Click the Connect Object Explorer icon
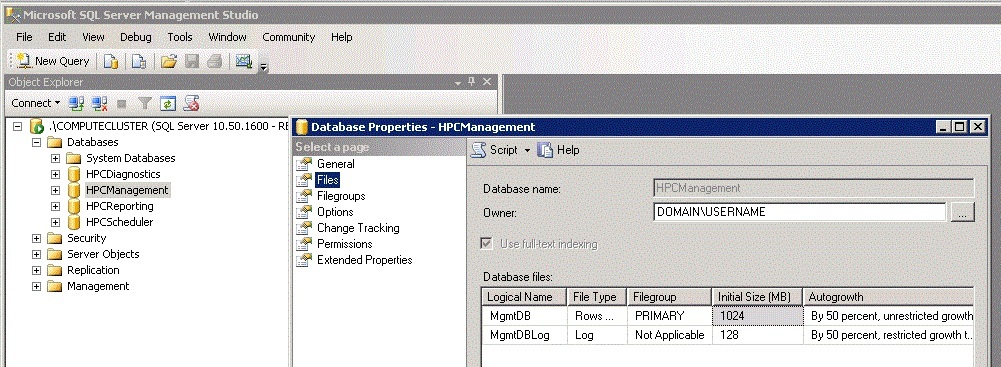Viewport: 1001px width, 367px height. (x=77, y=103)
